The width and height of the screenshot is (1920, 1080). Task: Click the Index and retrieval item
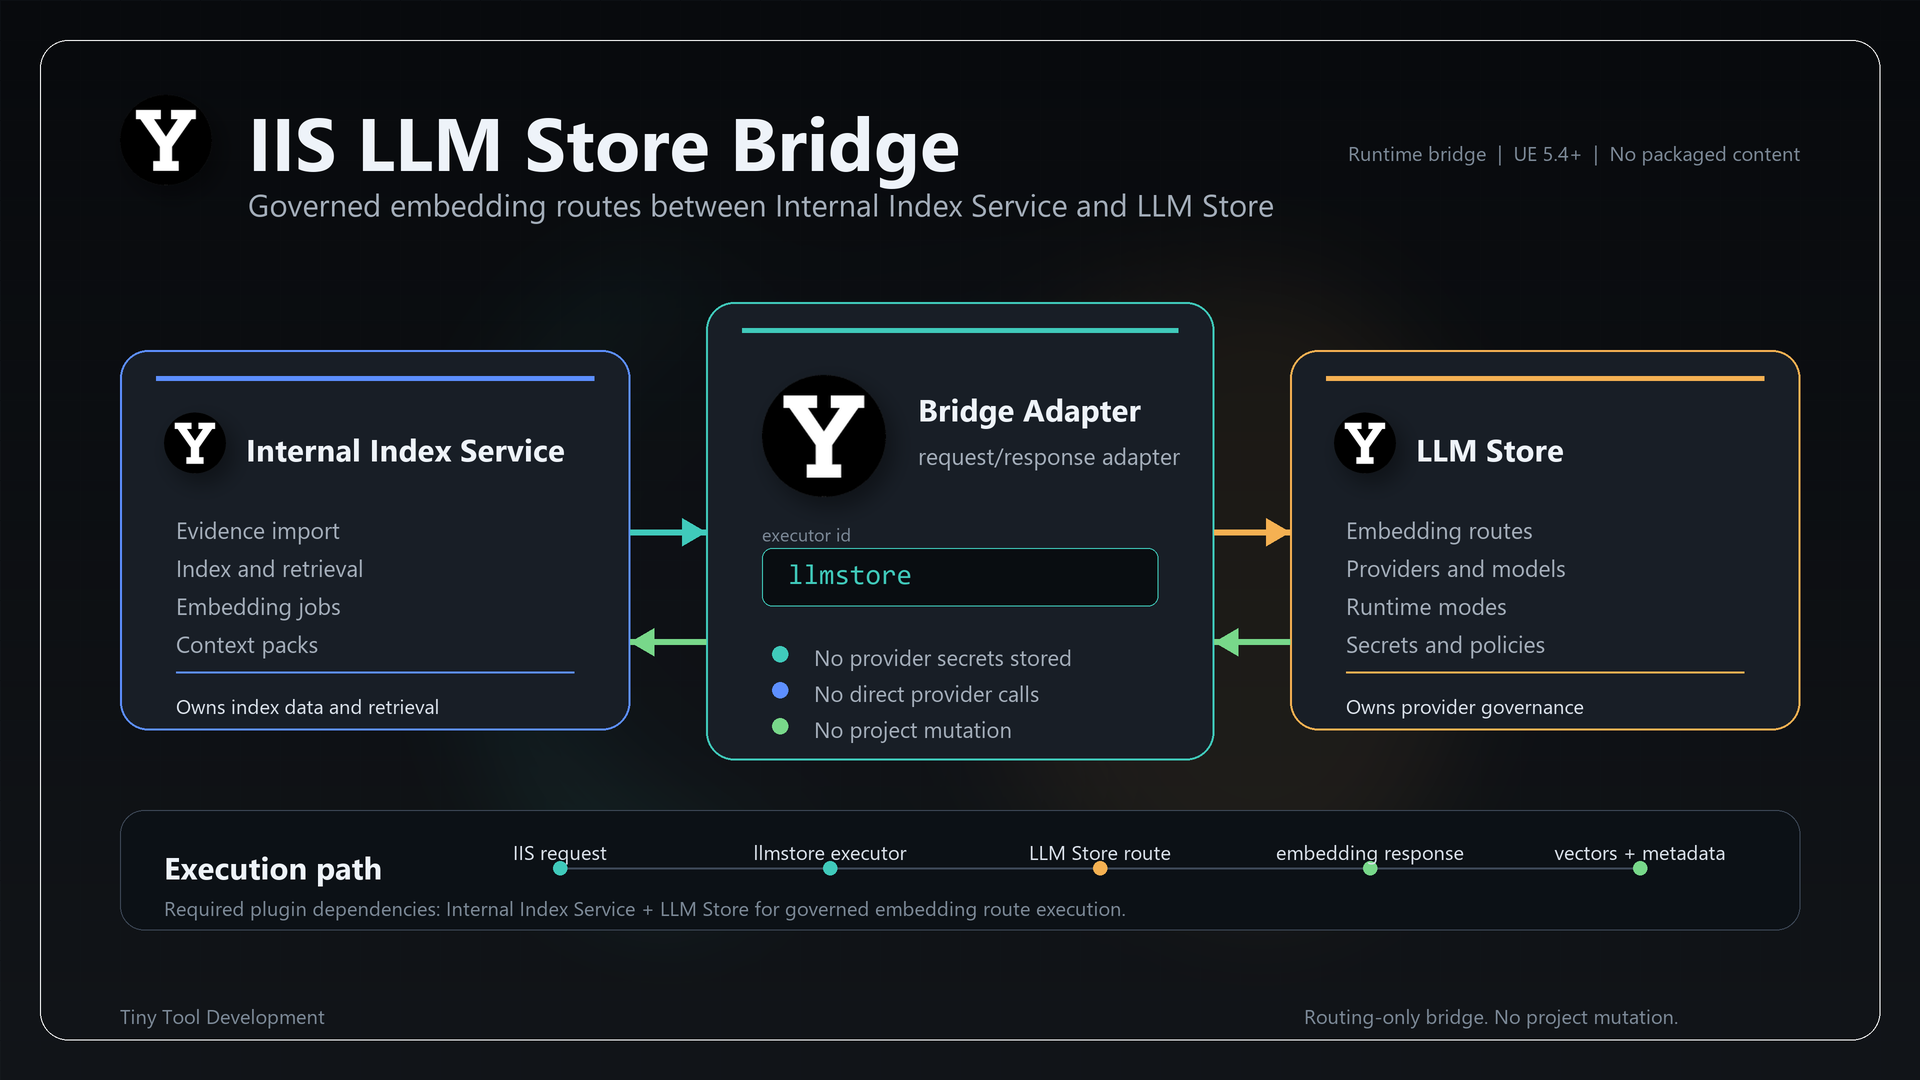click(x=270, y=569)
